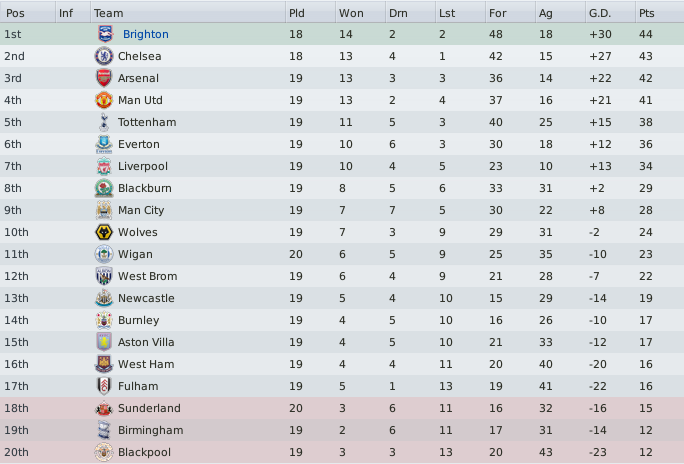
Task: Click the Fulham shield badge
Action: pyautogui.click(x=104, y=386)
